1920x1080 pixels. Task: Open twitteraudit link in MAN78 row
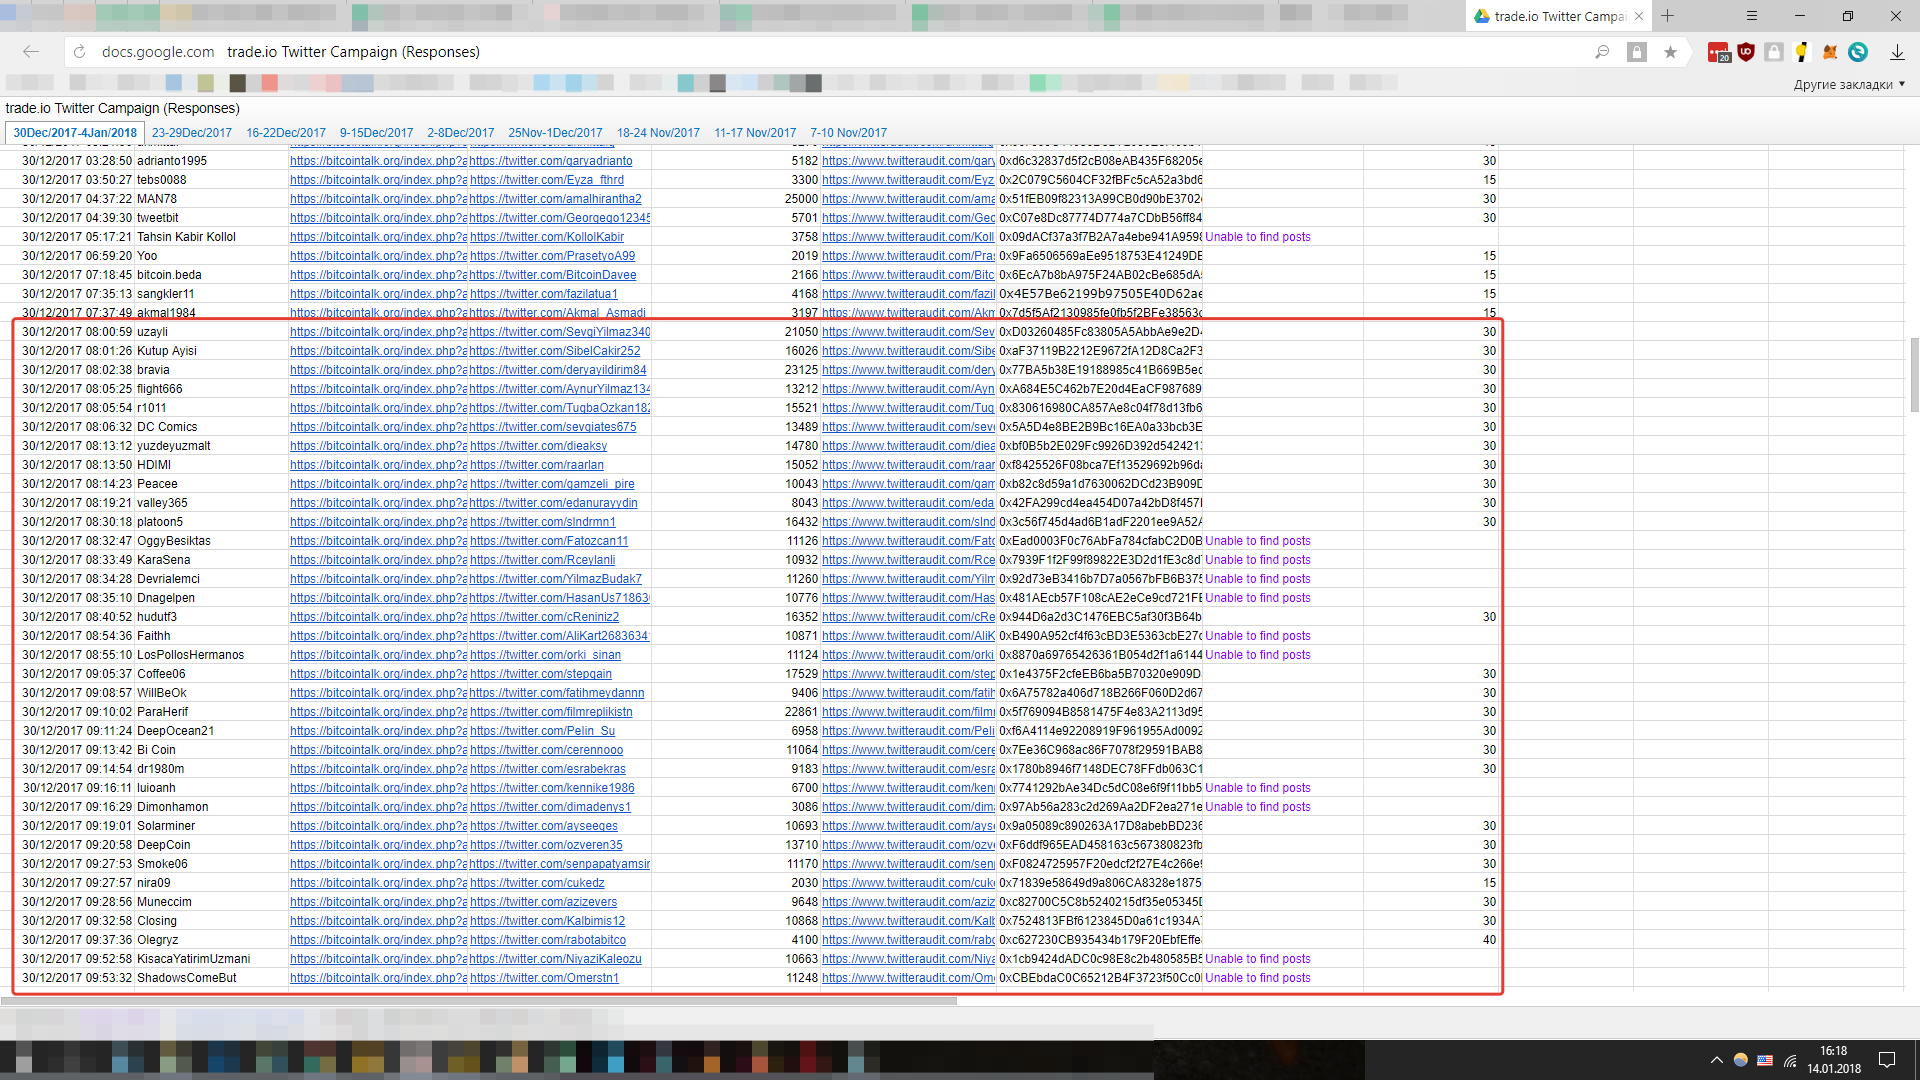coord(908,199)
